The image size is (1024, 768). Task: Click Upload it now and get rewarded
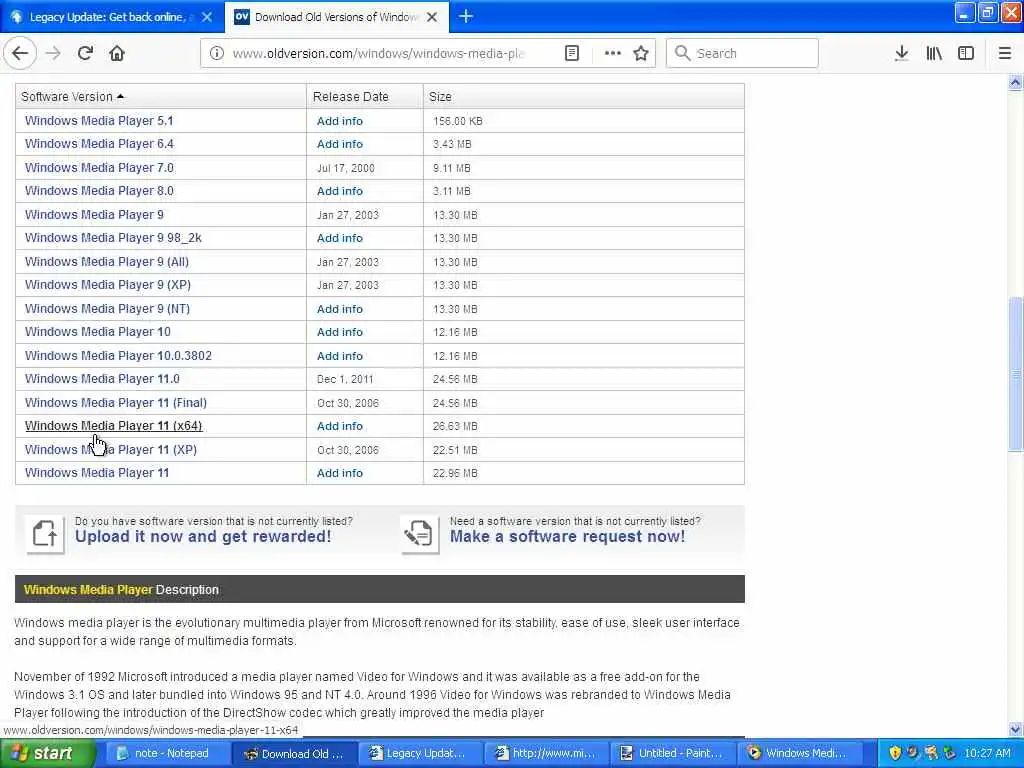point(203,537)
